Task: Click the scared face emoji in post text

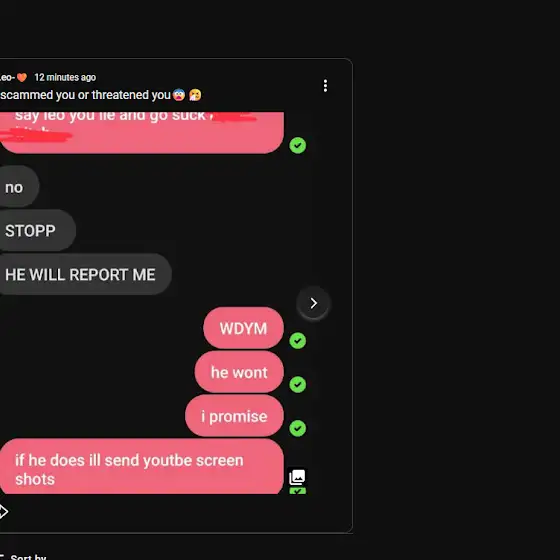Action: pyautogui.click(x=179, y=95)
